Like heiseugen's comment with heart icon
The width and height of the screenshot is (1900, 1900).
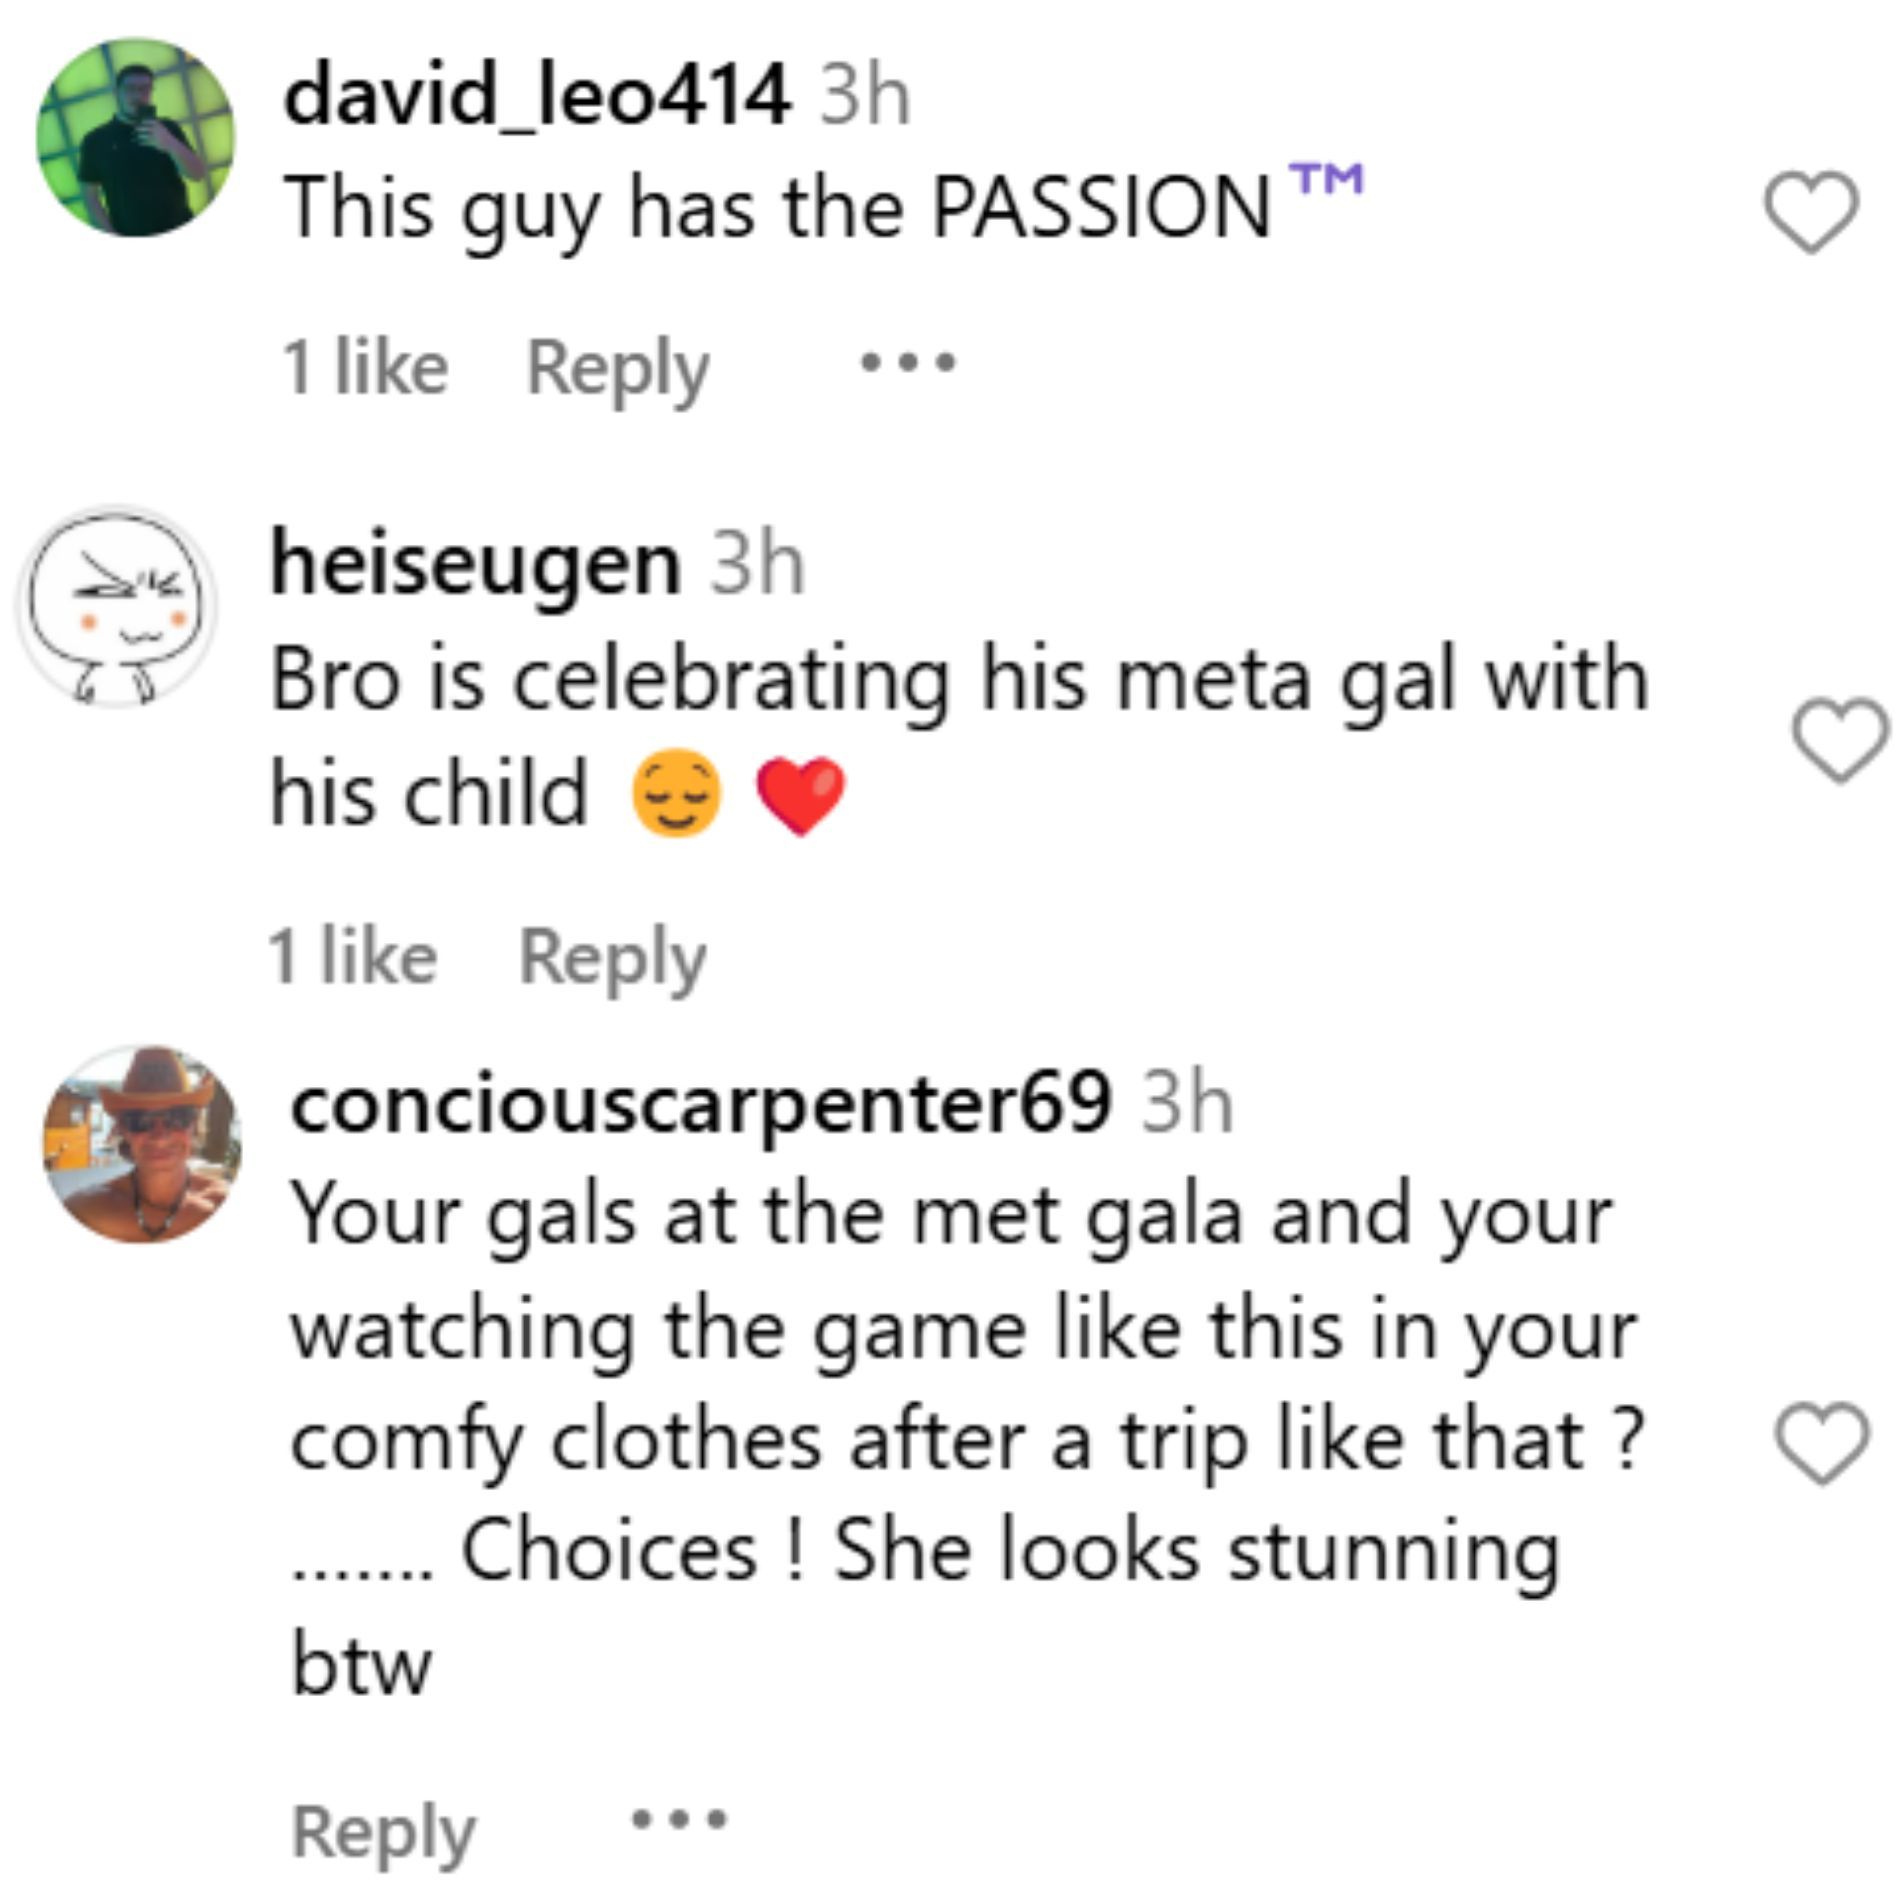pyautogui.click(x=1840, y=740)
